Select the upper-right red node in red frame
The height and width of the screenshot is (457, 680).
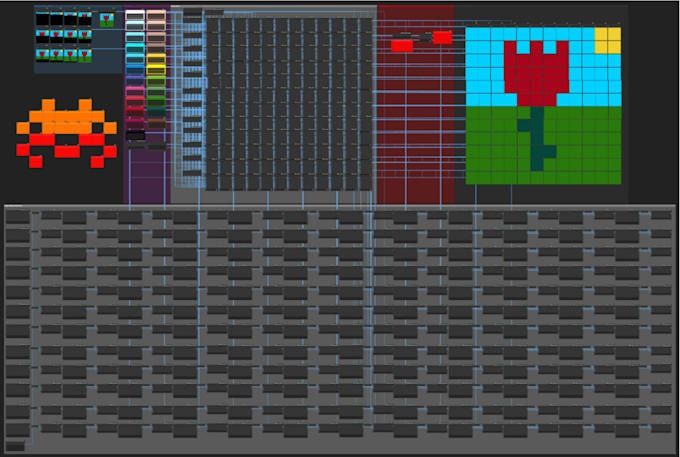coord(442,37)
